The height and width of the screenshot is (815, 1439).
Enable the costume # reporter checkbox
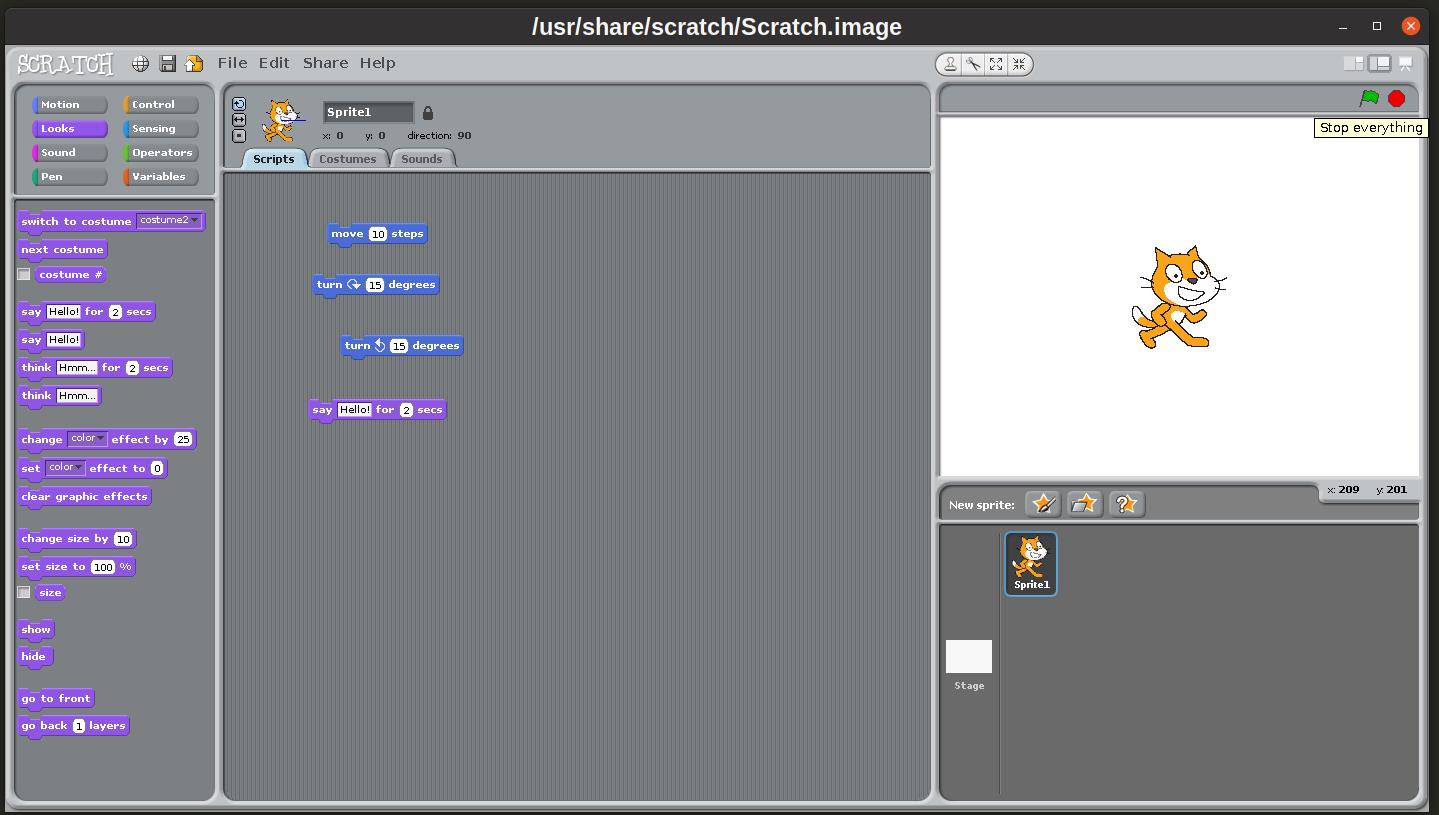(x=24, y=274)
